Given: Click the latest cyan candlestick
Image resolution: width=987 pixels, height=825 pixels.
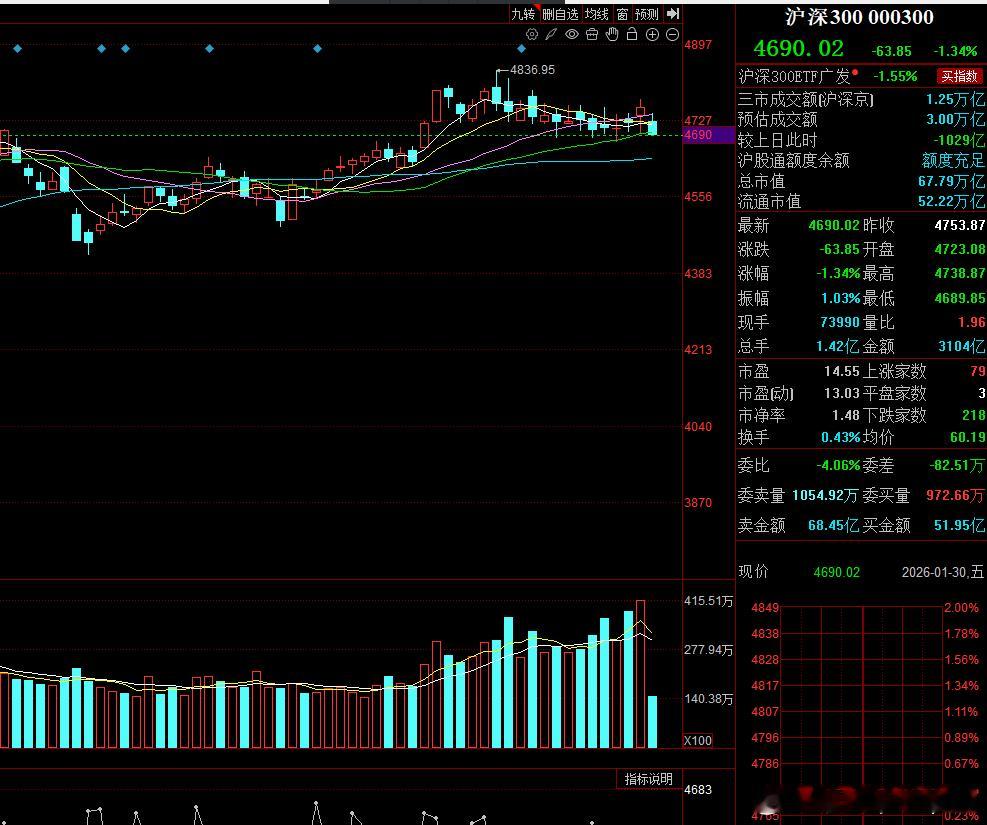Looking at the screenshot, I should pyautogui.click(x=652, y=128).
